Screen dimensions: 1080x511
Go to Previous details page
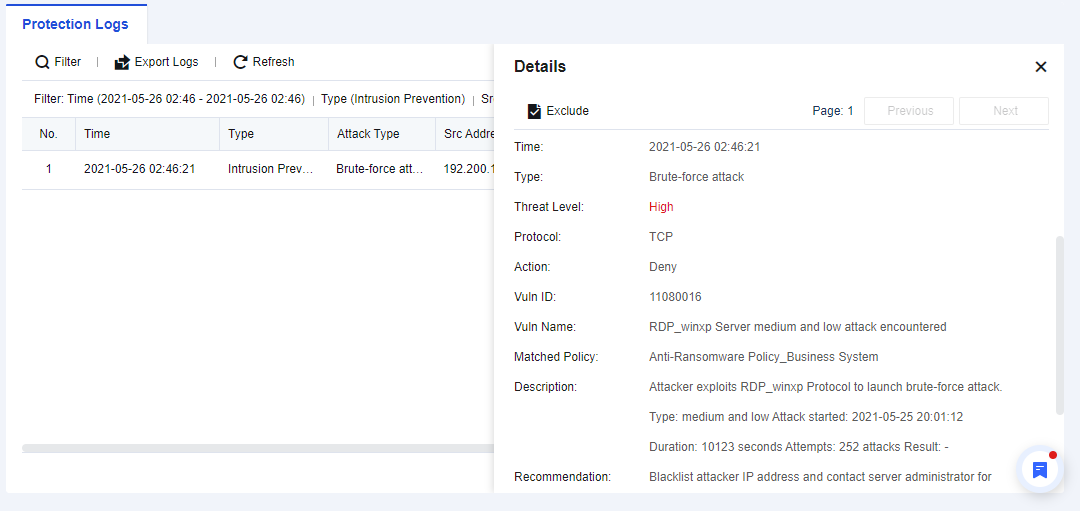pos(909,111)
